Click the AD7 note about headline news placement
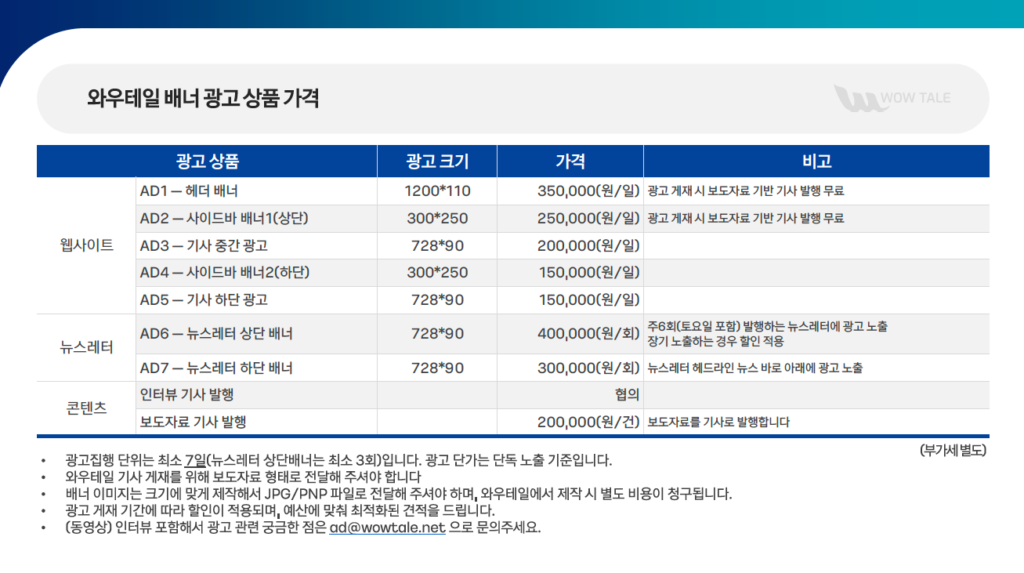 [754, 368]
